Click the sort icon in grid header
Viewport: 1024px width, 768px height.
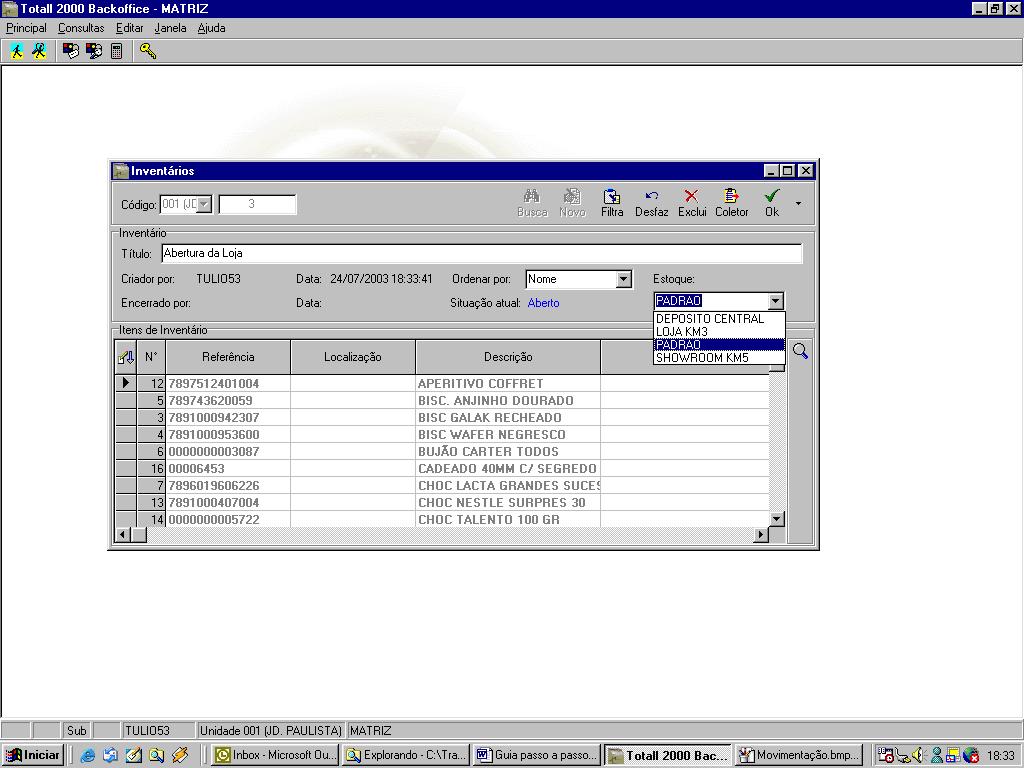coord(126,357)
